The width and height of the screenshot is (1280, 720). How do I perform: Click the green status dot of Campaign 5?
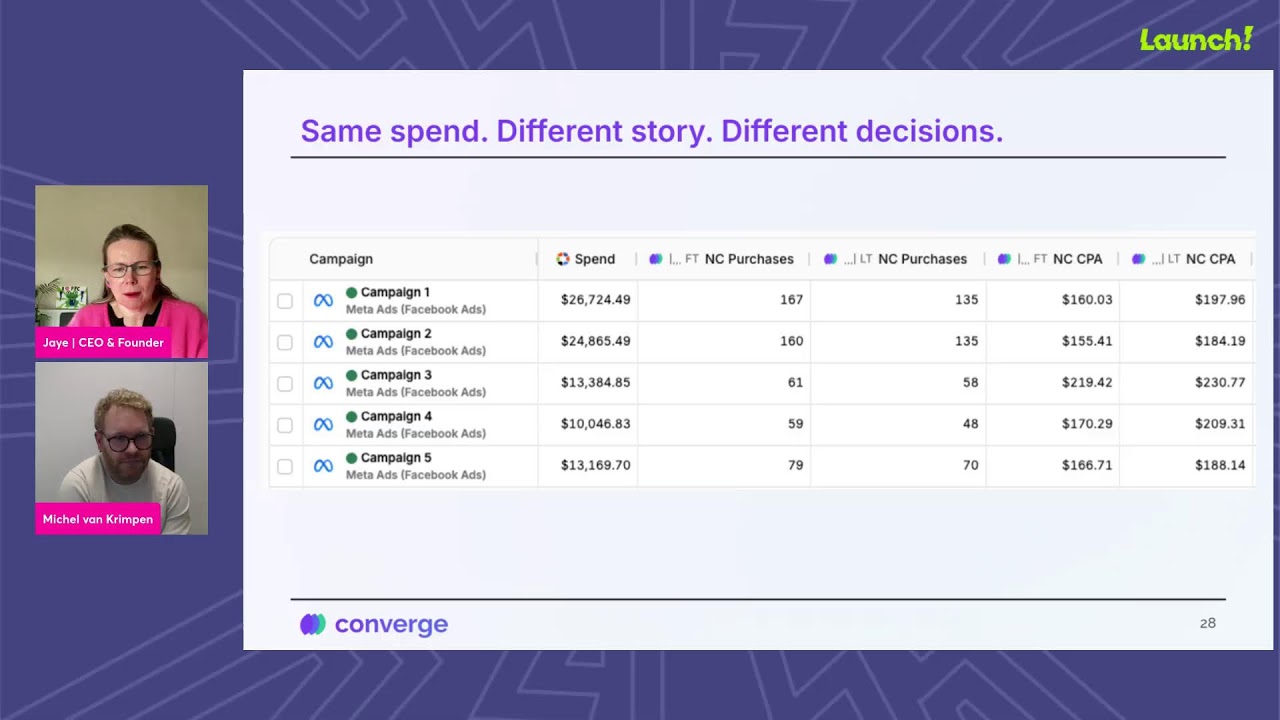351,458
